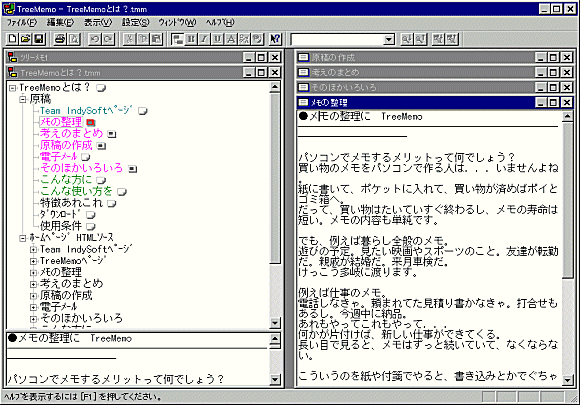This screenshot has height=405, width=580.
Task: Open a file using the folder icon
Action: pos(26,39)
